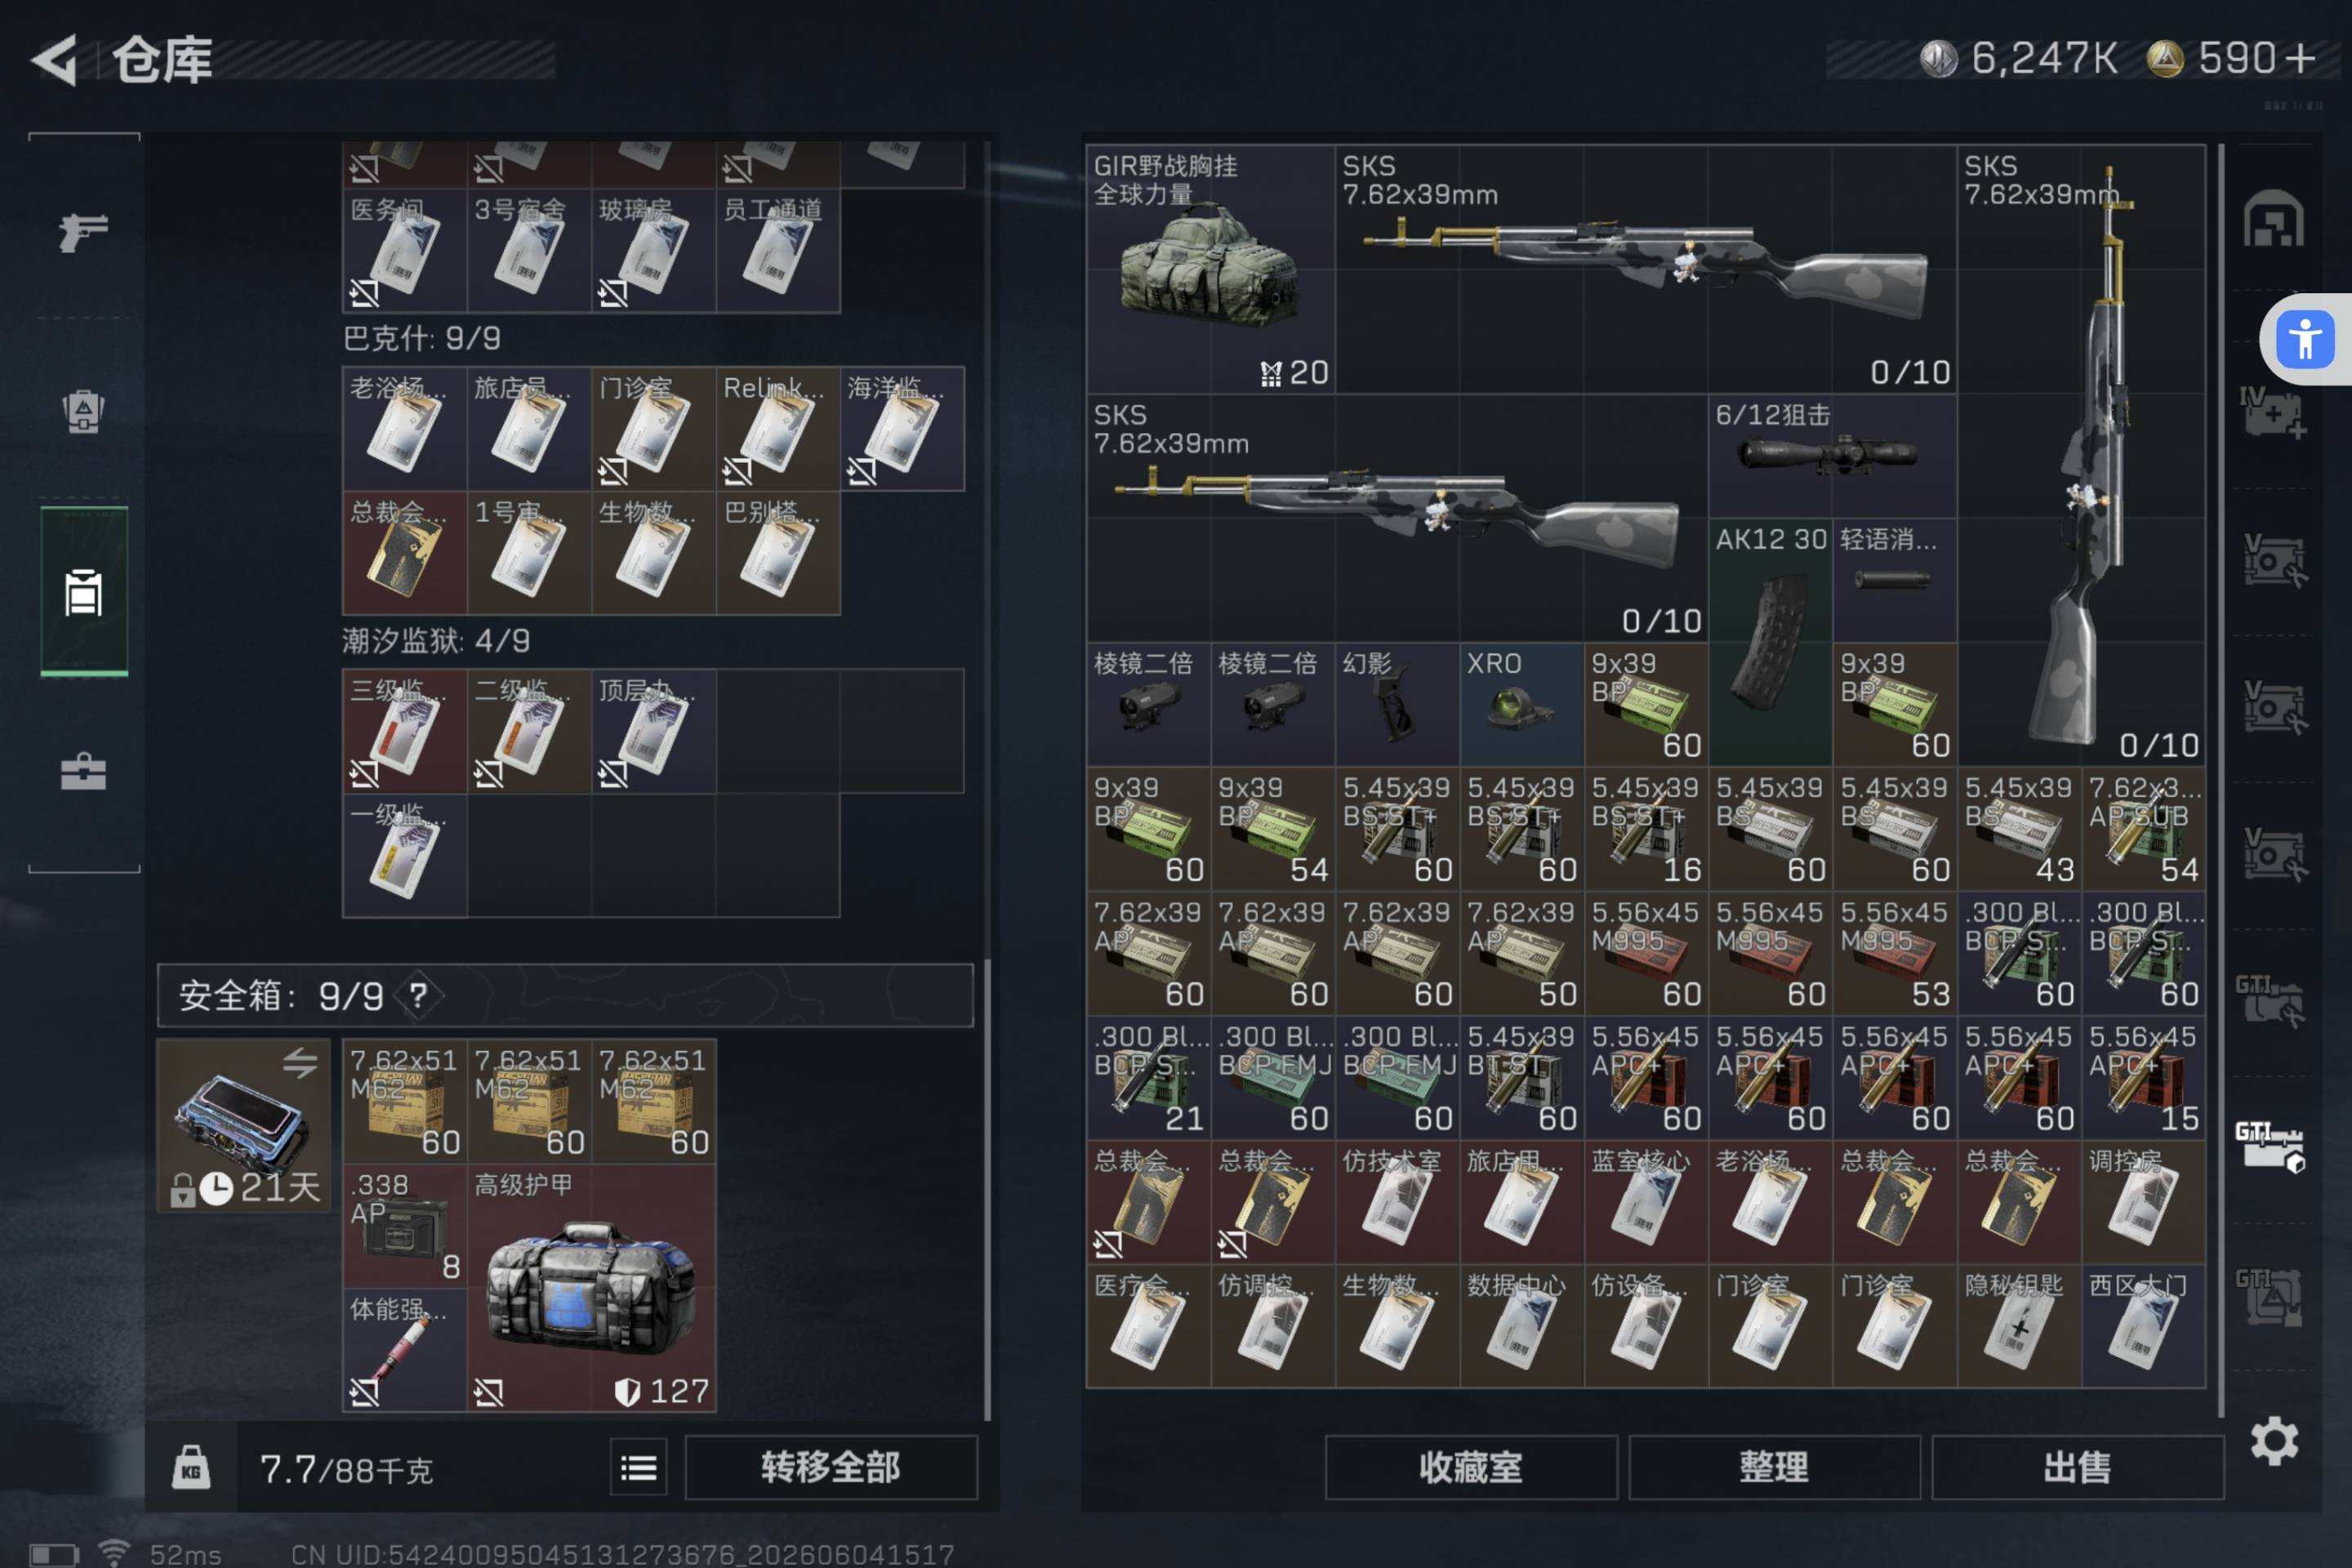Open the safe box case showing 21天

click(x=243, y=1125)
